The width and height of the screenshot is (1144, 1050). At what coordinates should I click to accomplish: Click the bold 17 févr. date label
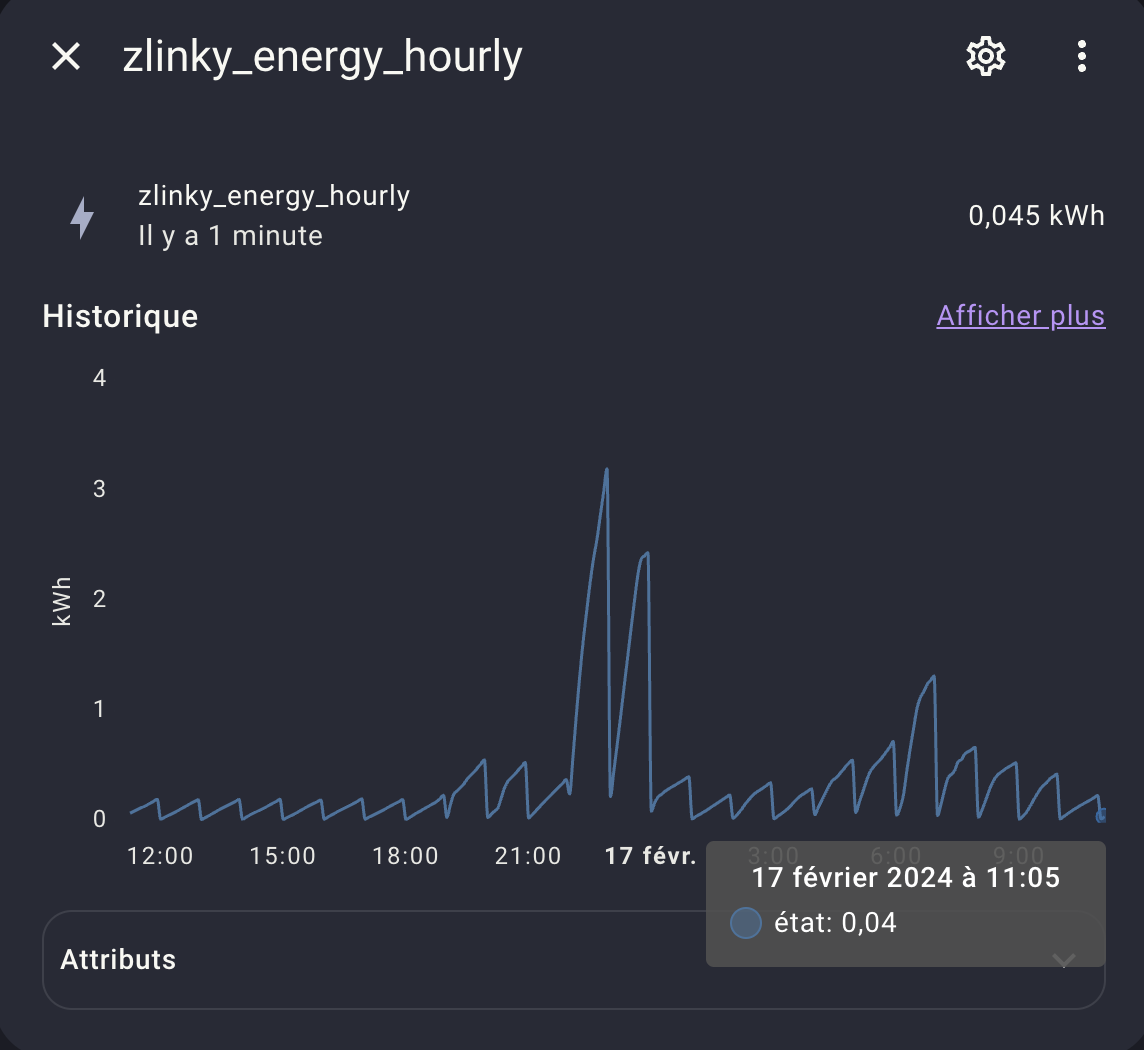tap(651, 856)
